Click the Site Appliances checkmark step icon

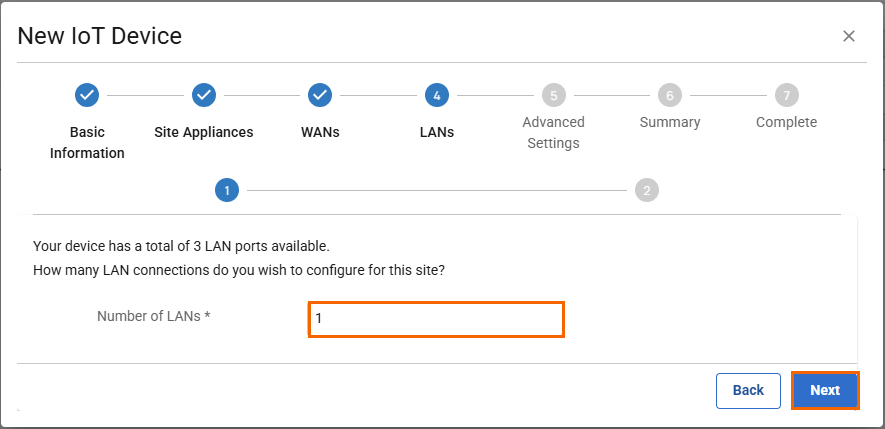(x=203, y=95)
